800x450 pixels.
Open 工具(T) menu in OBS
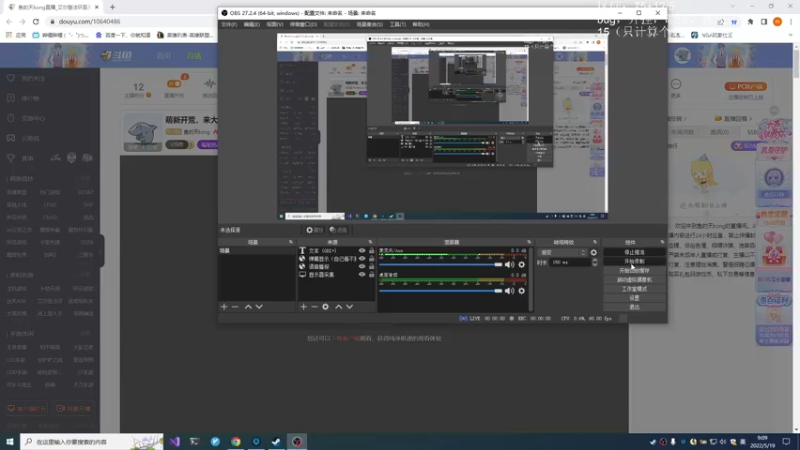[397, 24]
